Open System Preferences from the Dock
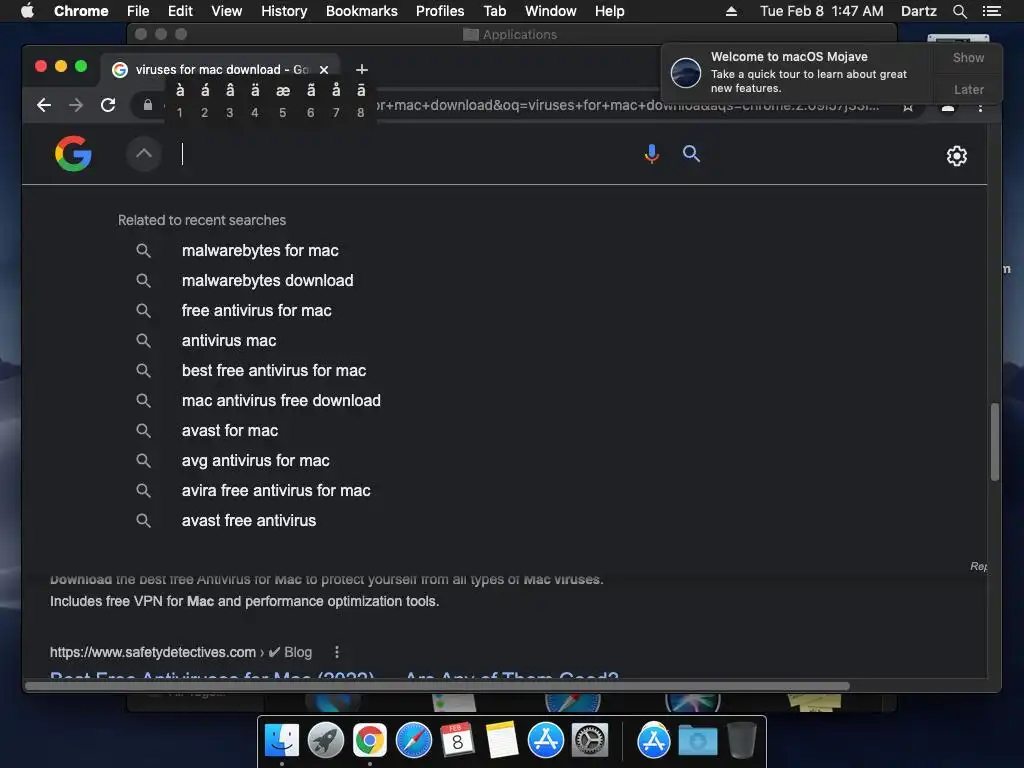 coord(590,741)
